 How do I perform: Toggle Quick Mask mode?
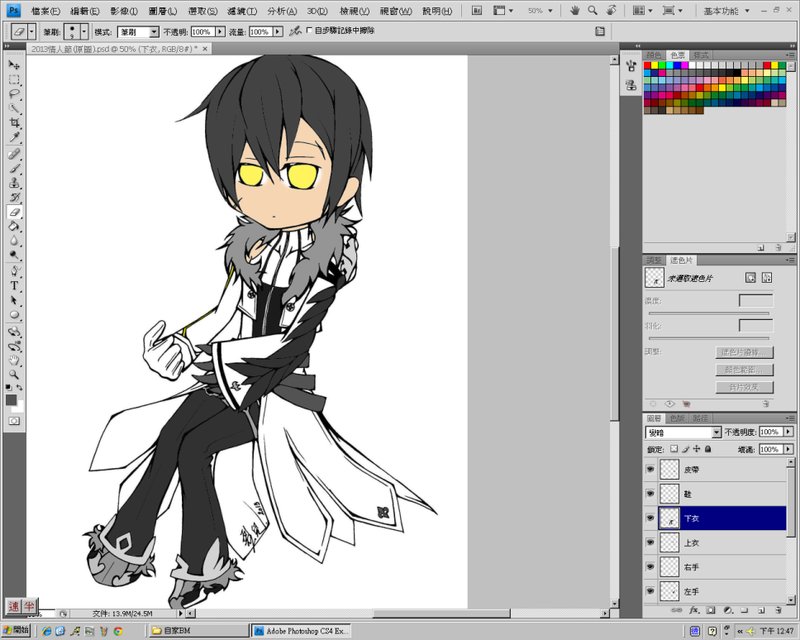point(14,421)
